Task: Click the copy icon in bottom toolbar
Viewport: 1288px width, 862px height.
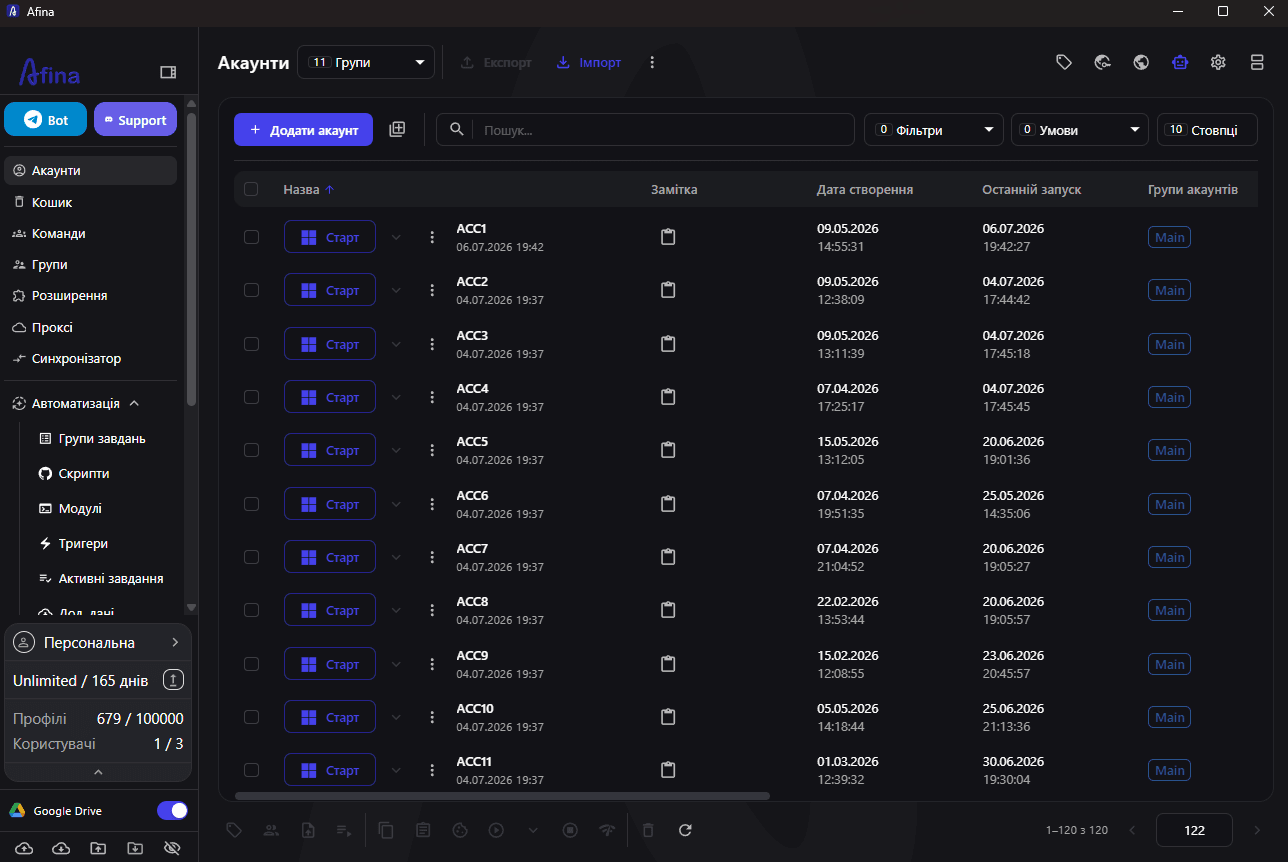Action: (386, 830)
